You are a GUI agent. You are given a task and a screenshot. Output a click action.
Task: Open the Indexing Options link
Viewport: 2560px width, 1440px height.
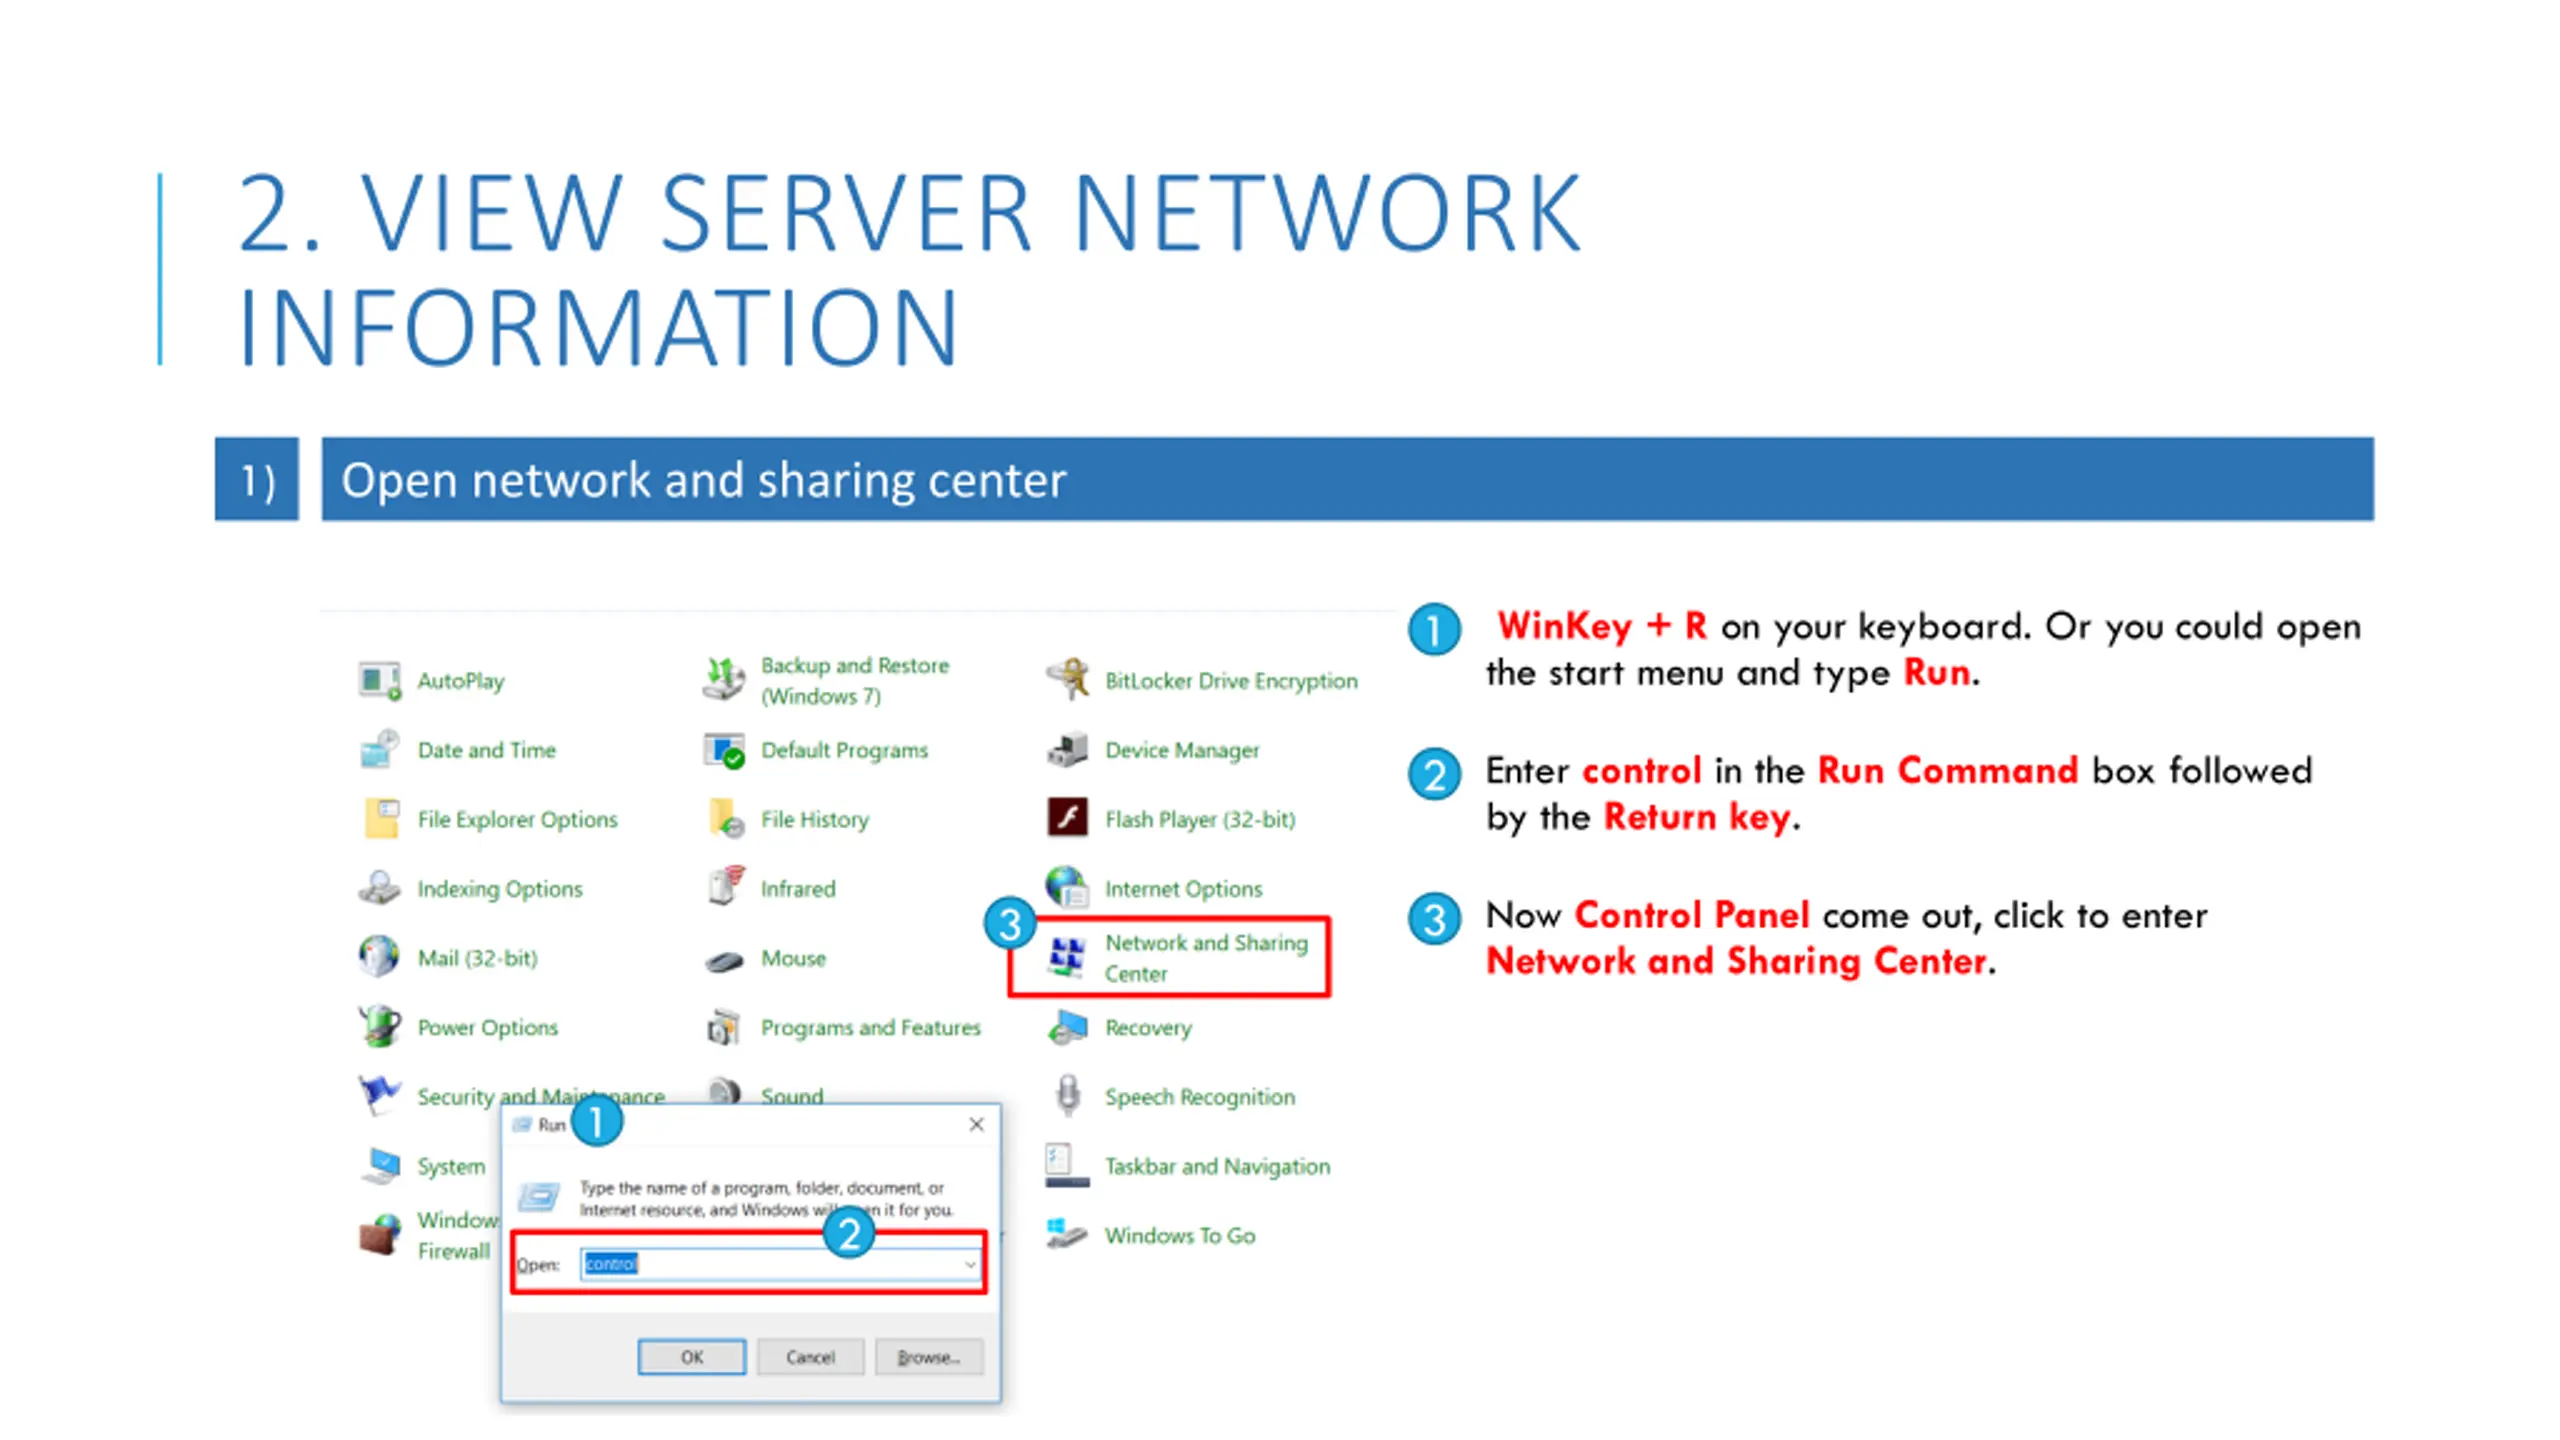(x=500, y=889)
